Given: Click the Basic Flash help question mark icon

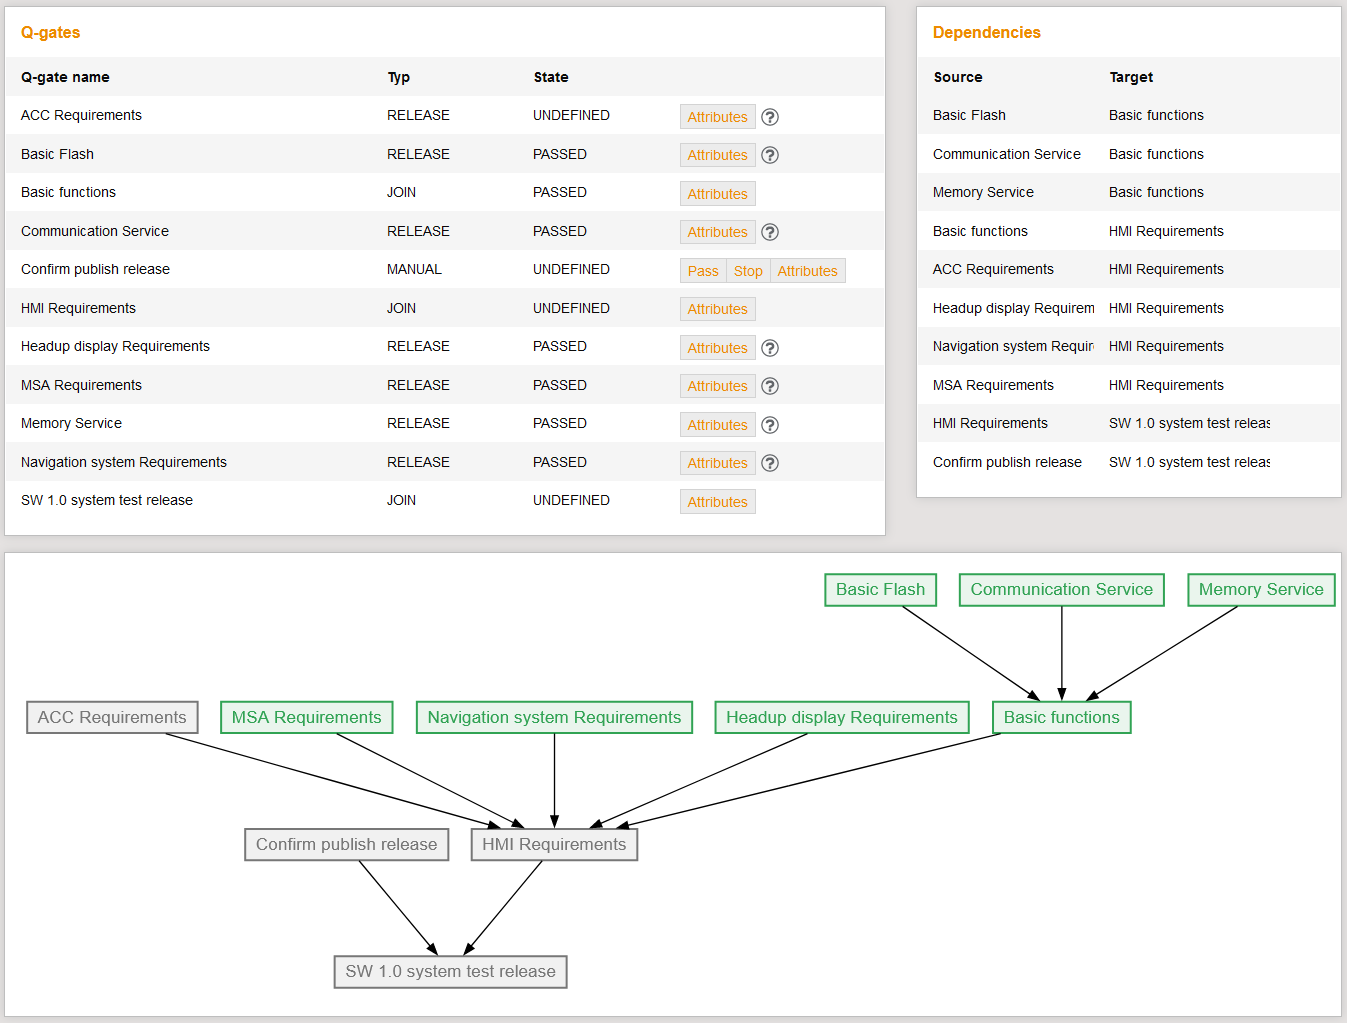Looking at the screenshot, I should [x=769, y=155].
